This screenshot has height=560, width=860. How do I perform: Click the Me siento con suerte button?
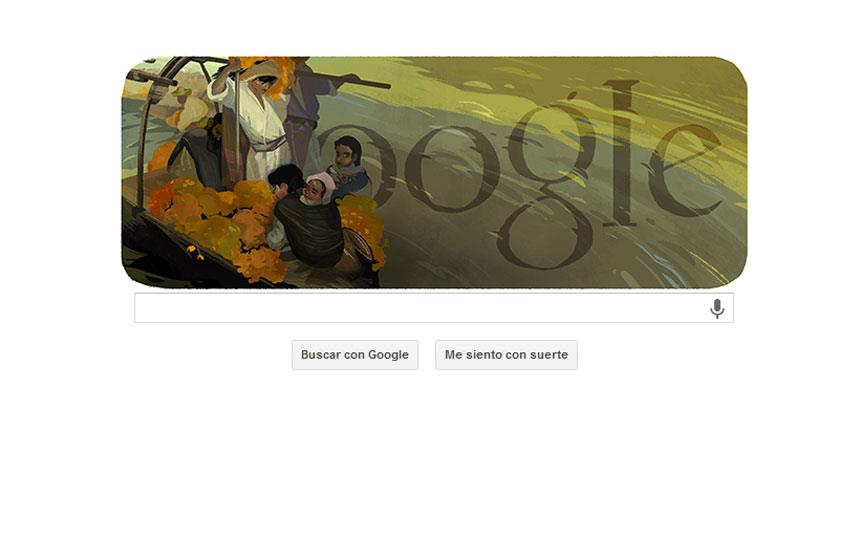pyautogui.click(x=506, y=355)
